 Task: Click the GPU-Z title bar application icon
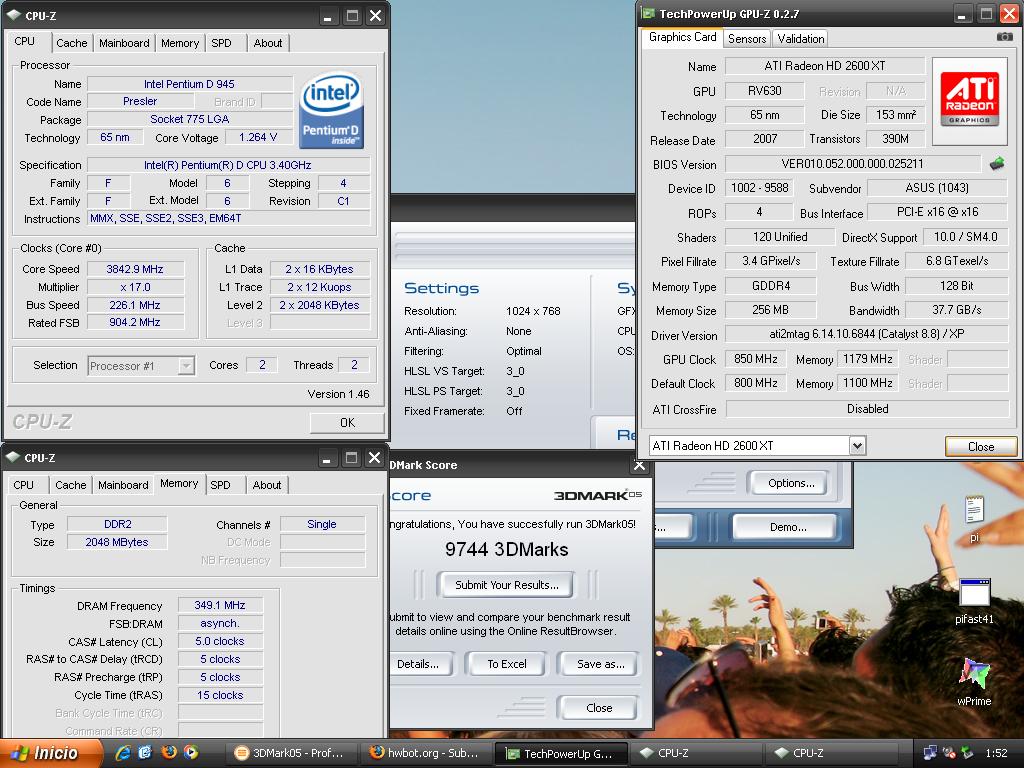point(648,14)
